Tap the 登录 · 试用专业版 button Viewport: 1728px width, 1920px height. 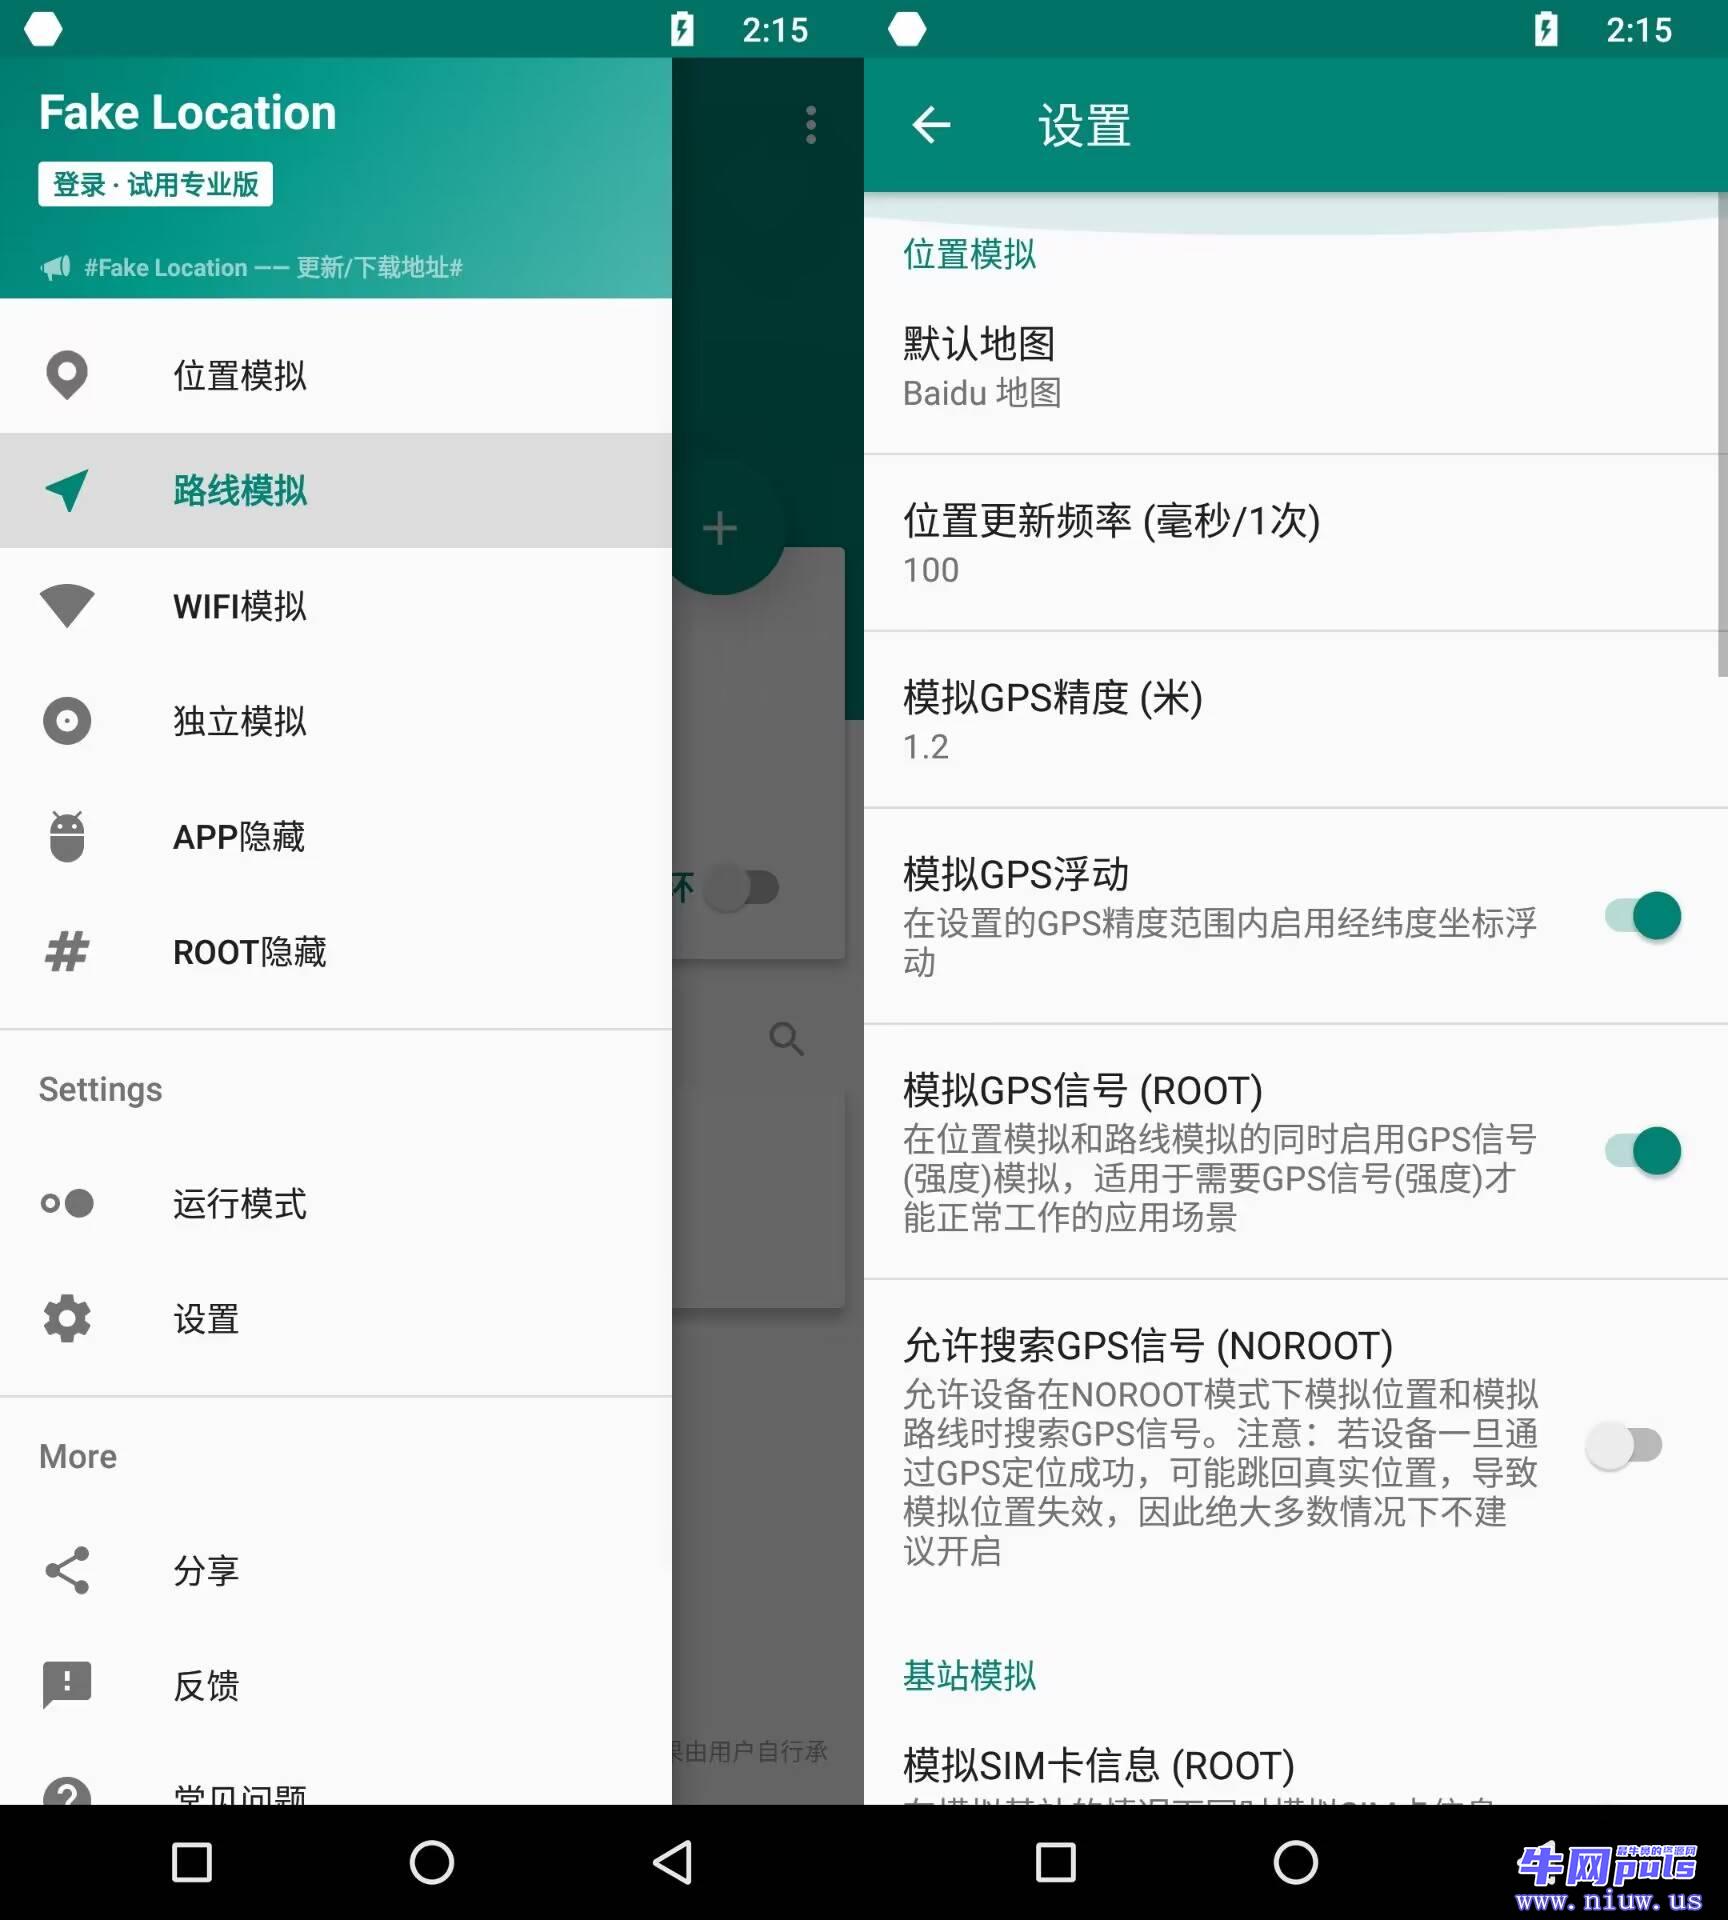pyautogui.click(x=155, y=184)
